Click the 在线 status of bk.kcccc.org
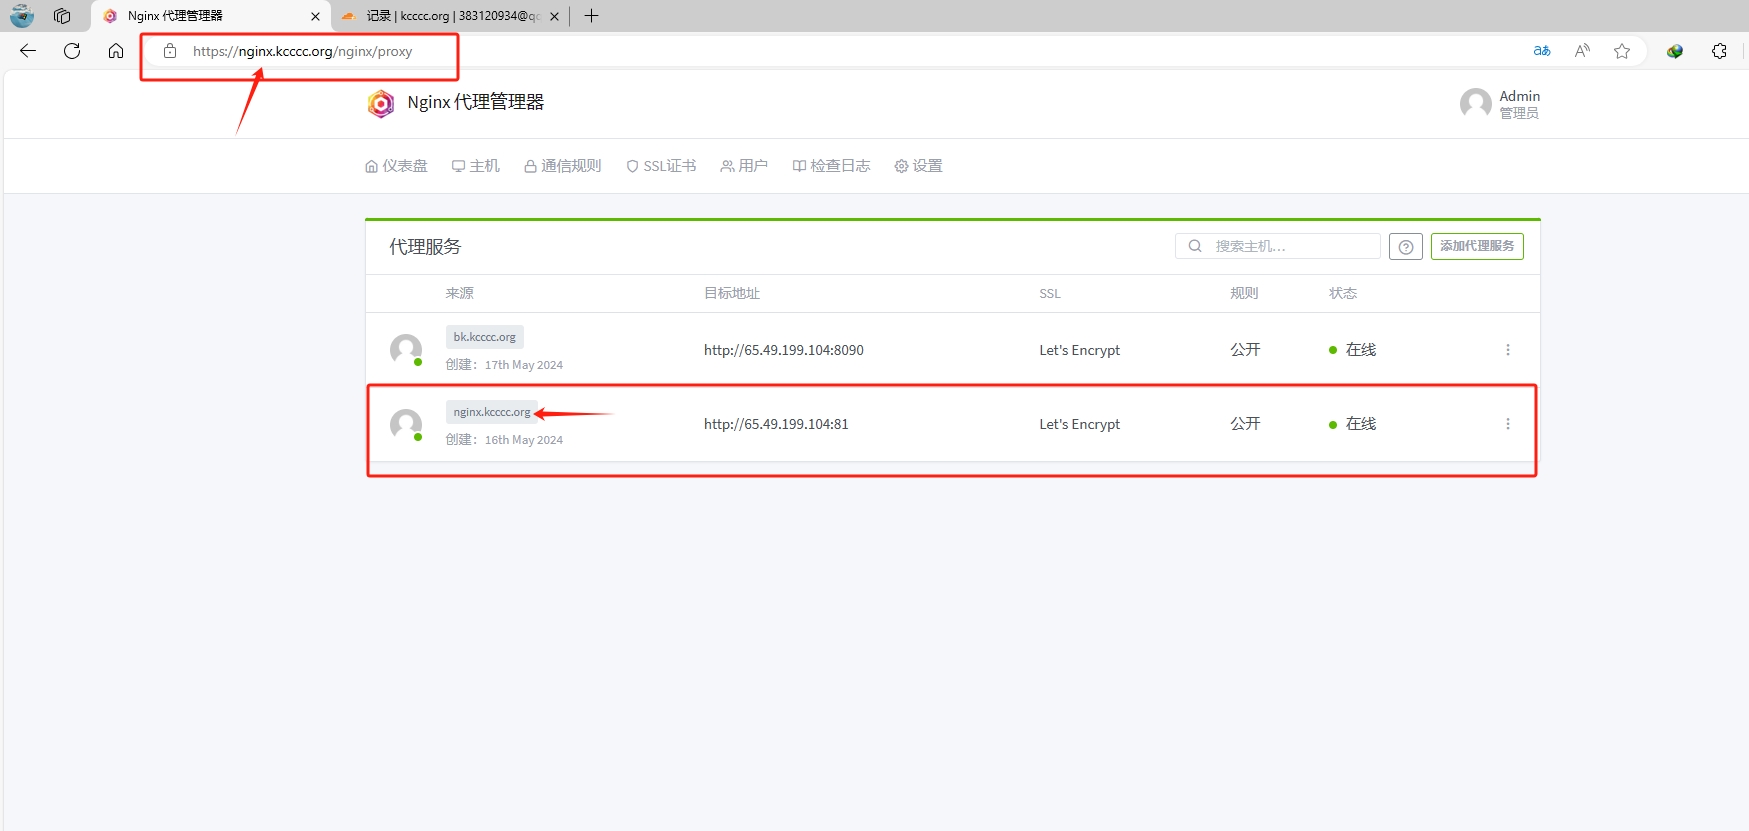This screenshot has width=1749, height=831. (1353, 350)
